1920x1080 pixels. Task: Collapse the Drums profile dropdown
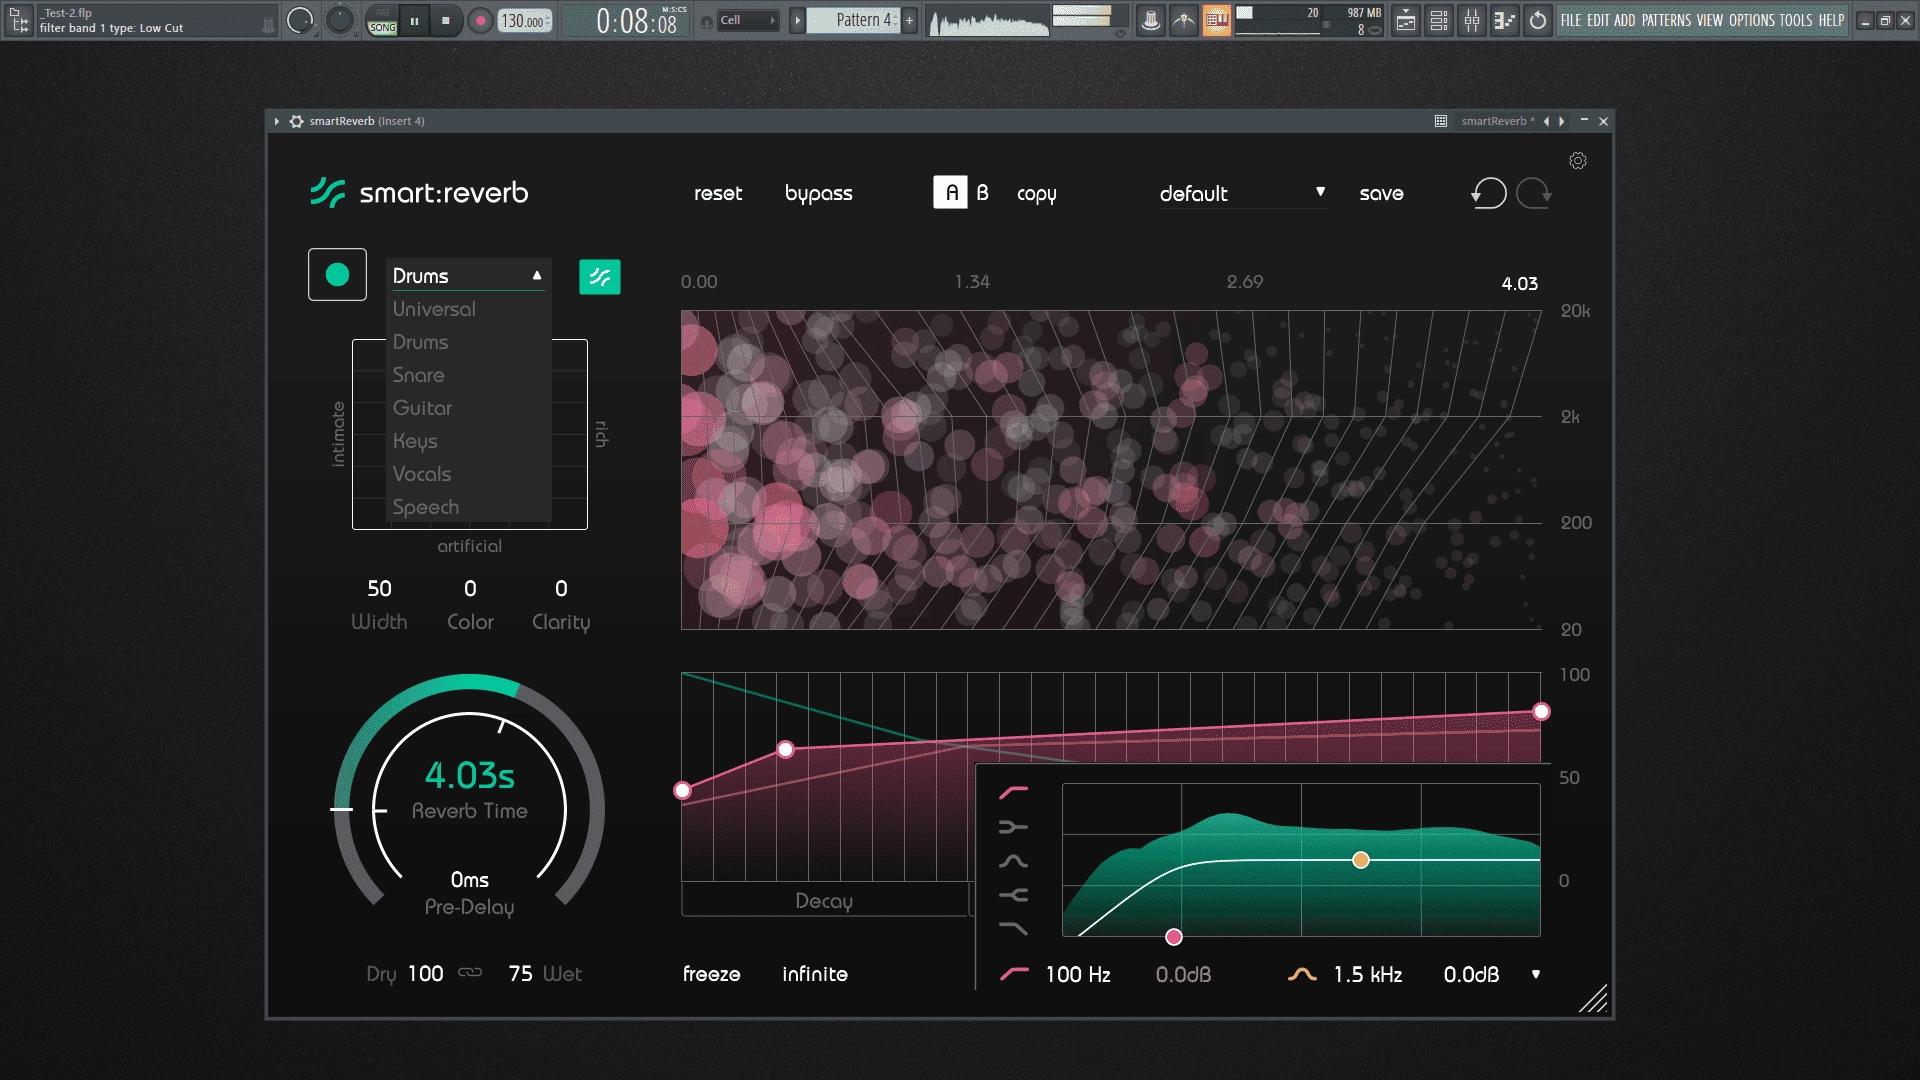(537, 275)
